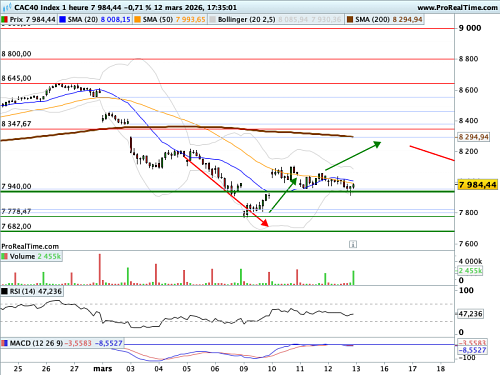The height and width of the screenshot is (375, 500).
Task: Click the latest green volume bar
Action: click(x=353, y=278)
